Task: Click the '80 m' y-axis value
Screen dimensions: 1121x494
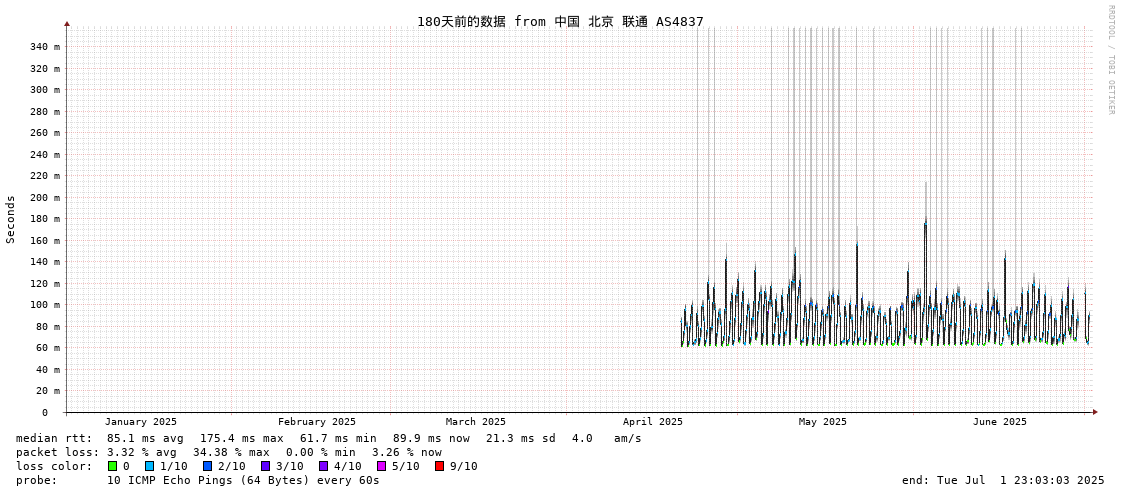Action: pos(47,327)
